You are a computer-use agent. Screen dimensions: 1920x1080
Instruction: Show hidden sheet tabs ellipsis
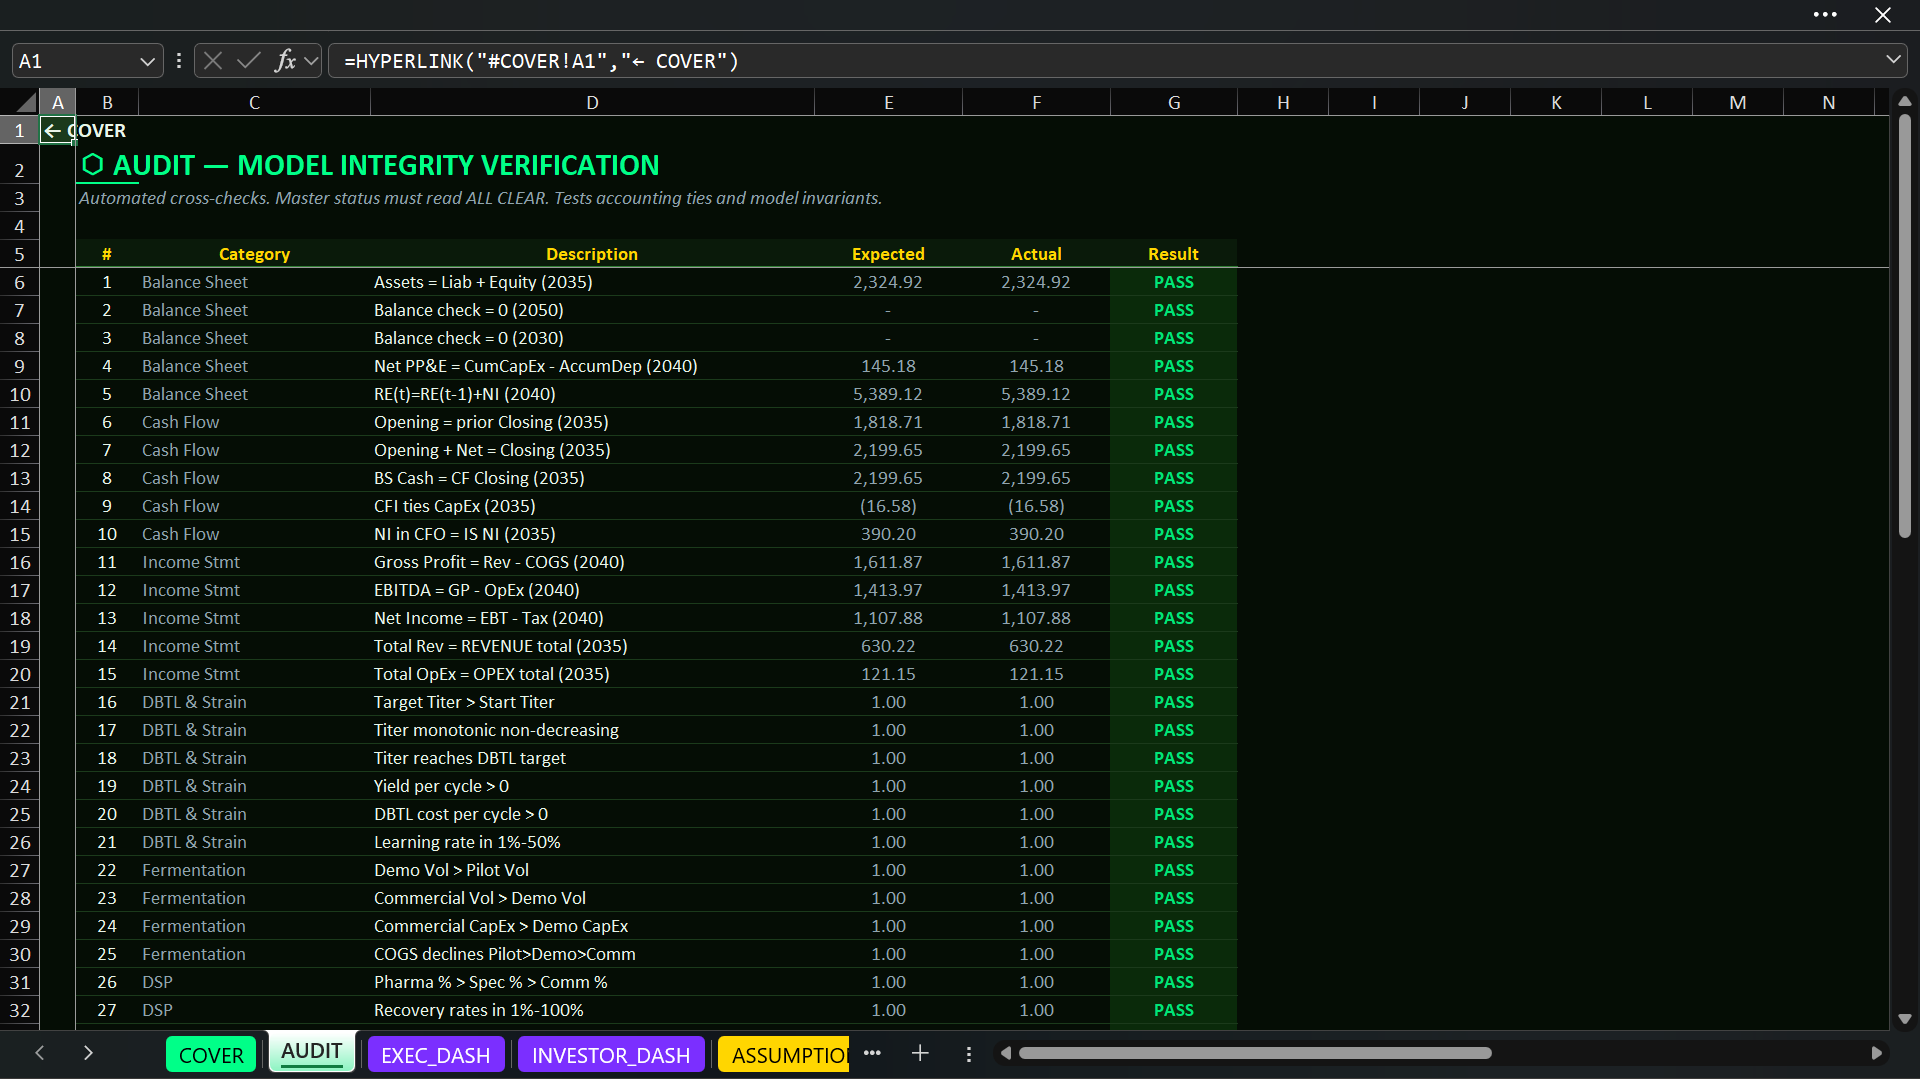tap(872, 1053)
